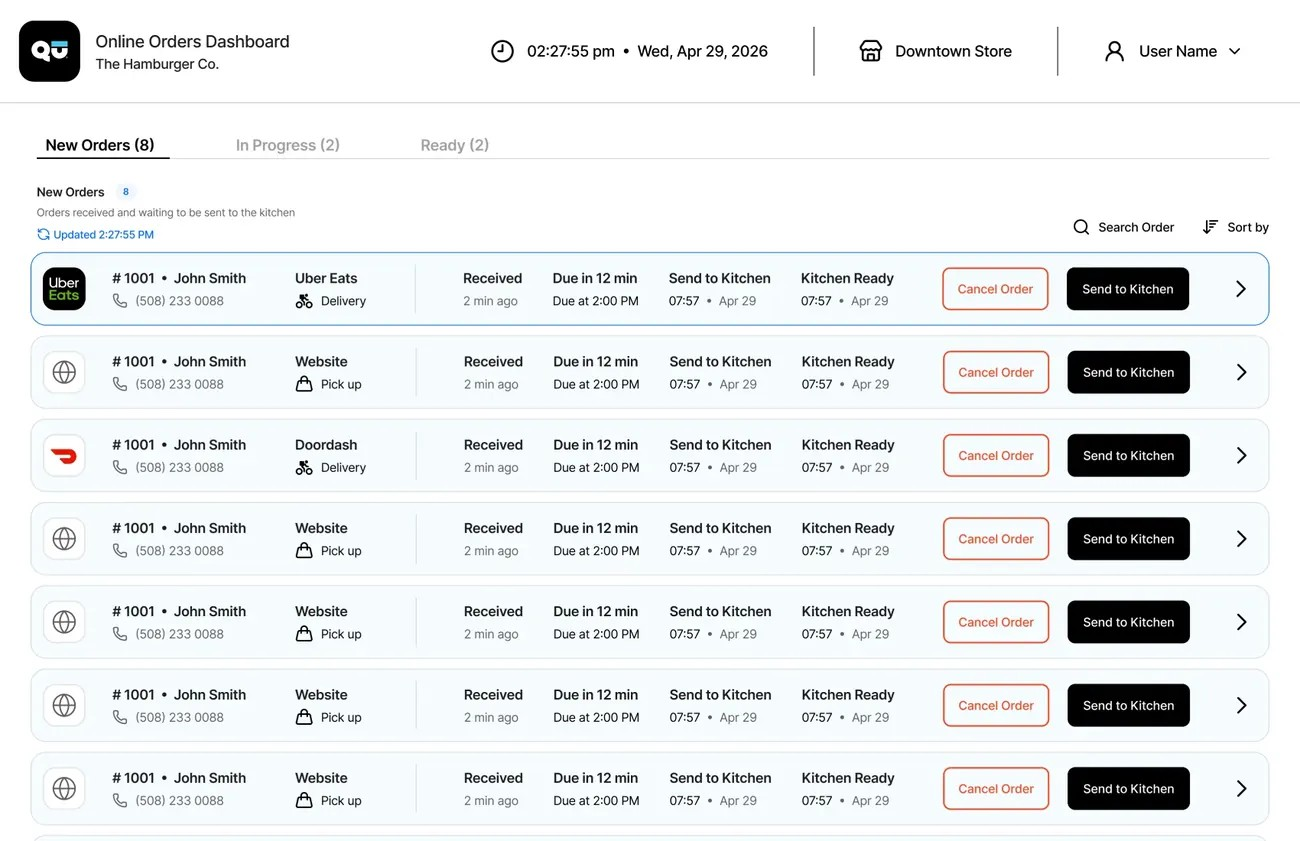This screenshot has height=841, width=1300.
Task: Click the delivery bike icon in the Uber Eats row
Action: (304, 301)
